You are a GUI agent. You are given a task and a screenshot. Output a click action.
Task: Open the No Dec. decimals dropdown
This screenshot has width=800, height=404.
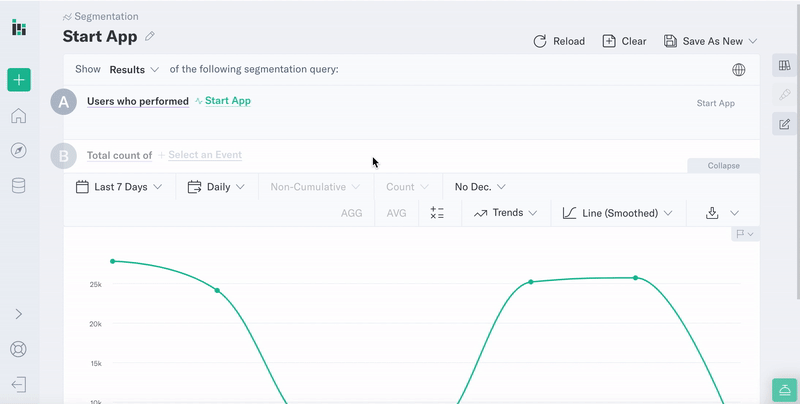point(480,187)
